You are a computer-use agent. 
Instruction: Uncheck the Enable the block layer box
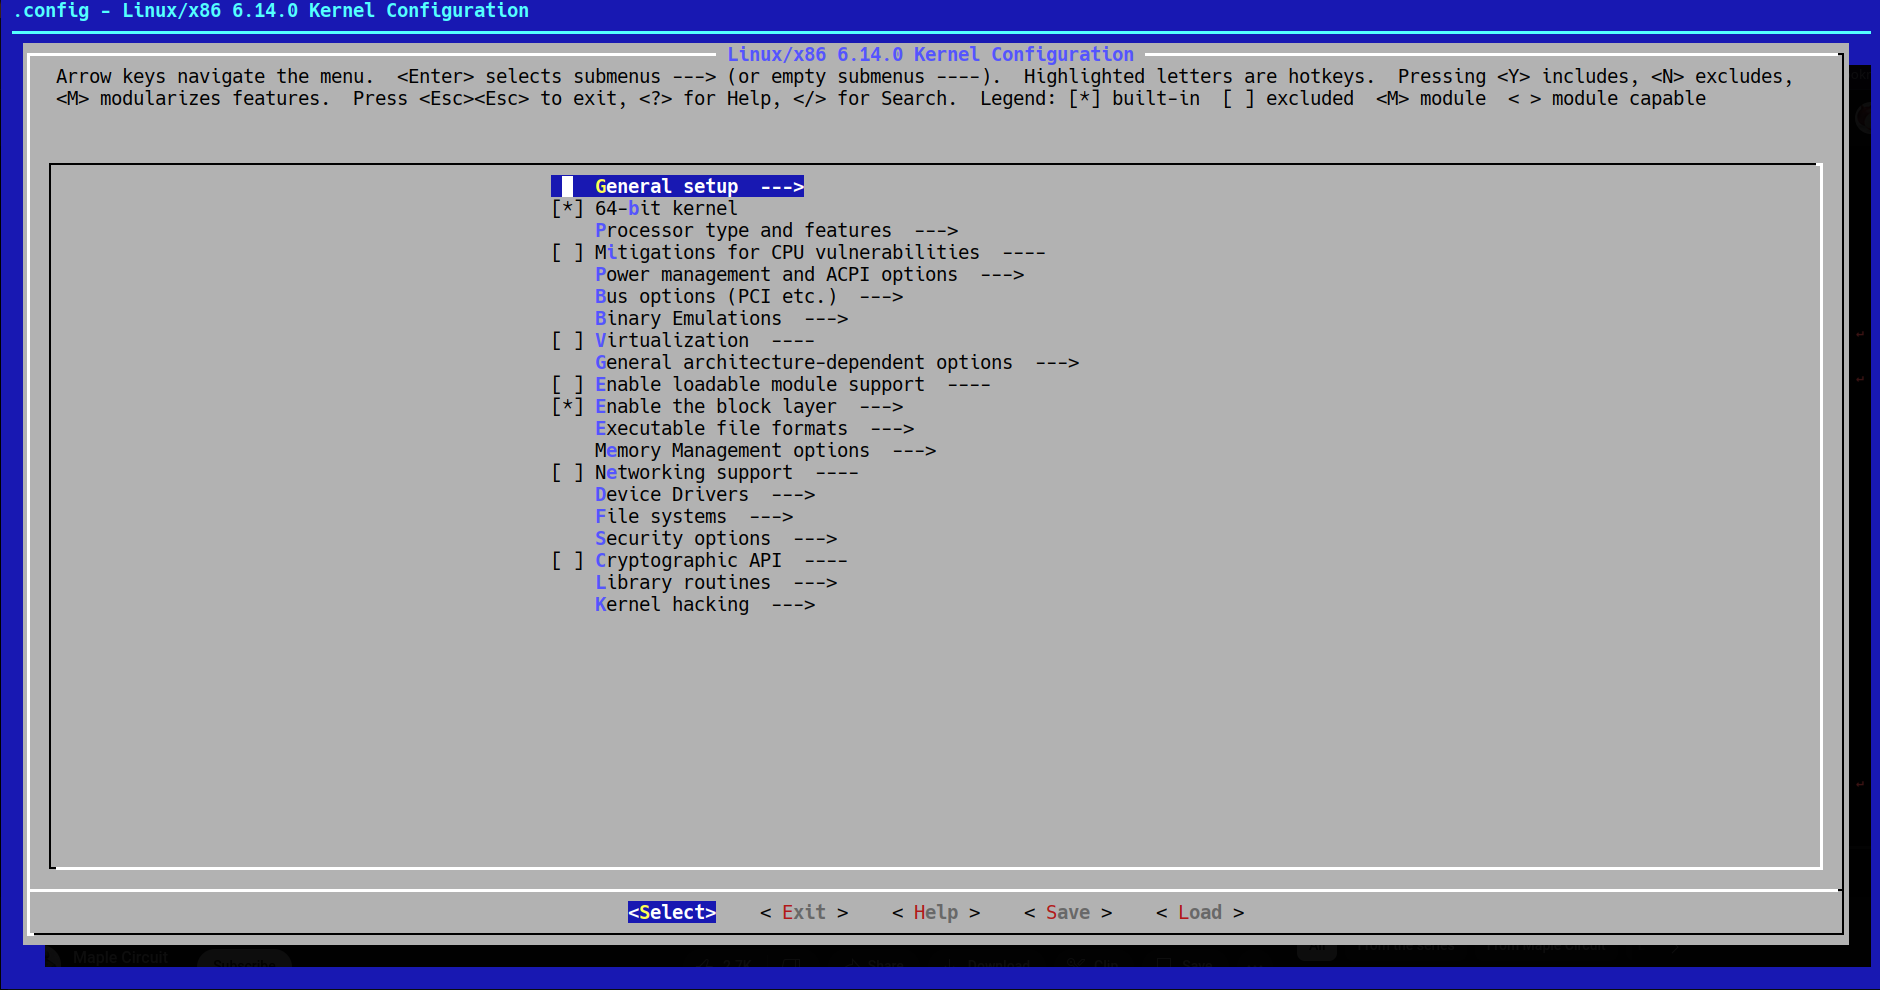(567, 406)
